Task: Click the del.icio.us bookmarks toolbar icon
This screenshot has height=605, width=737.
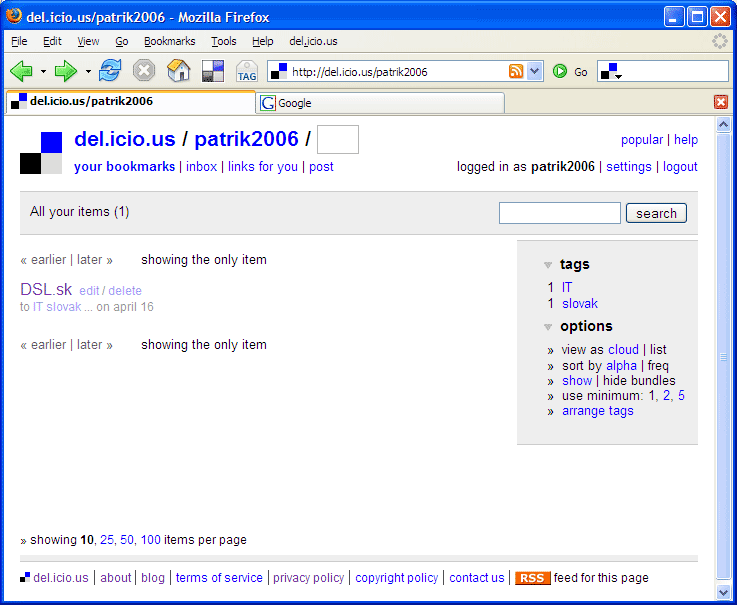Action: pyautogui.click(x=212, y=71)
